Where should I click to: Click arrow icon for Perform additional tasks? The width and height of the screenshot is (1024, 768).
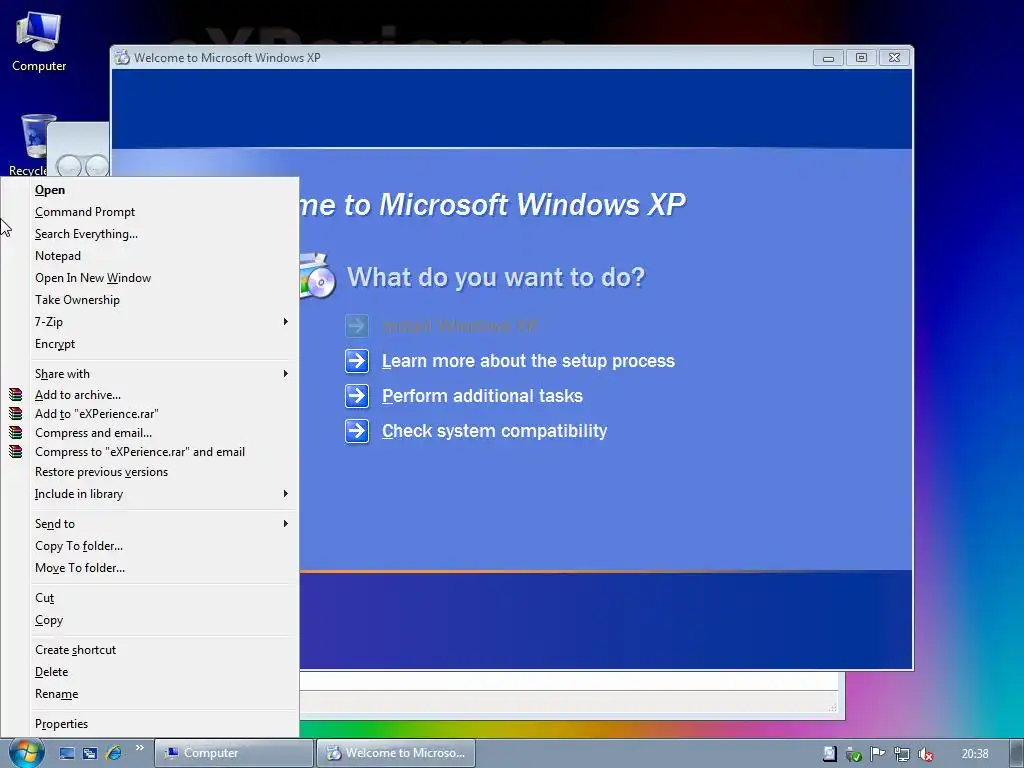click(x=357, y=396)
